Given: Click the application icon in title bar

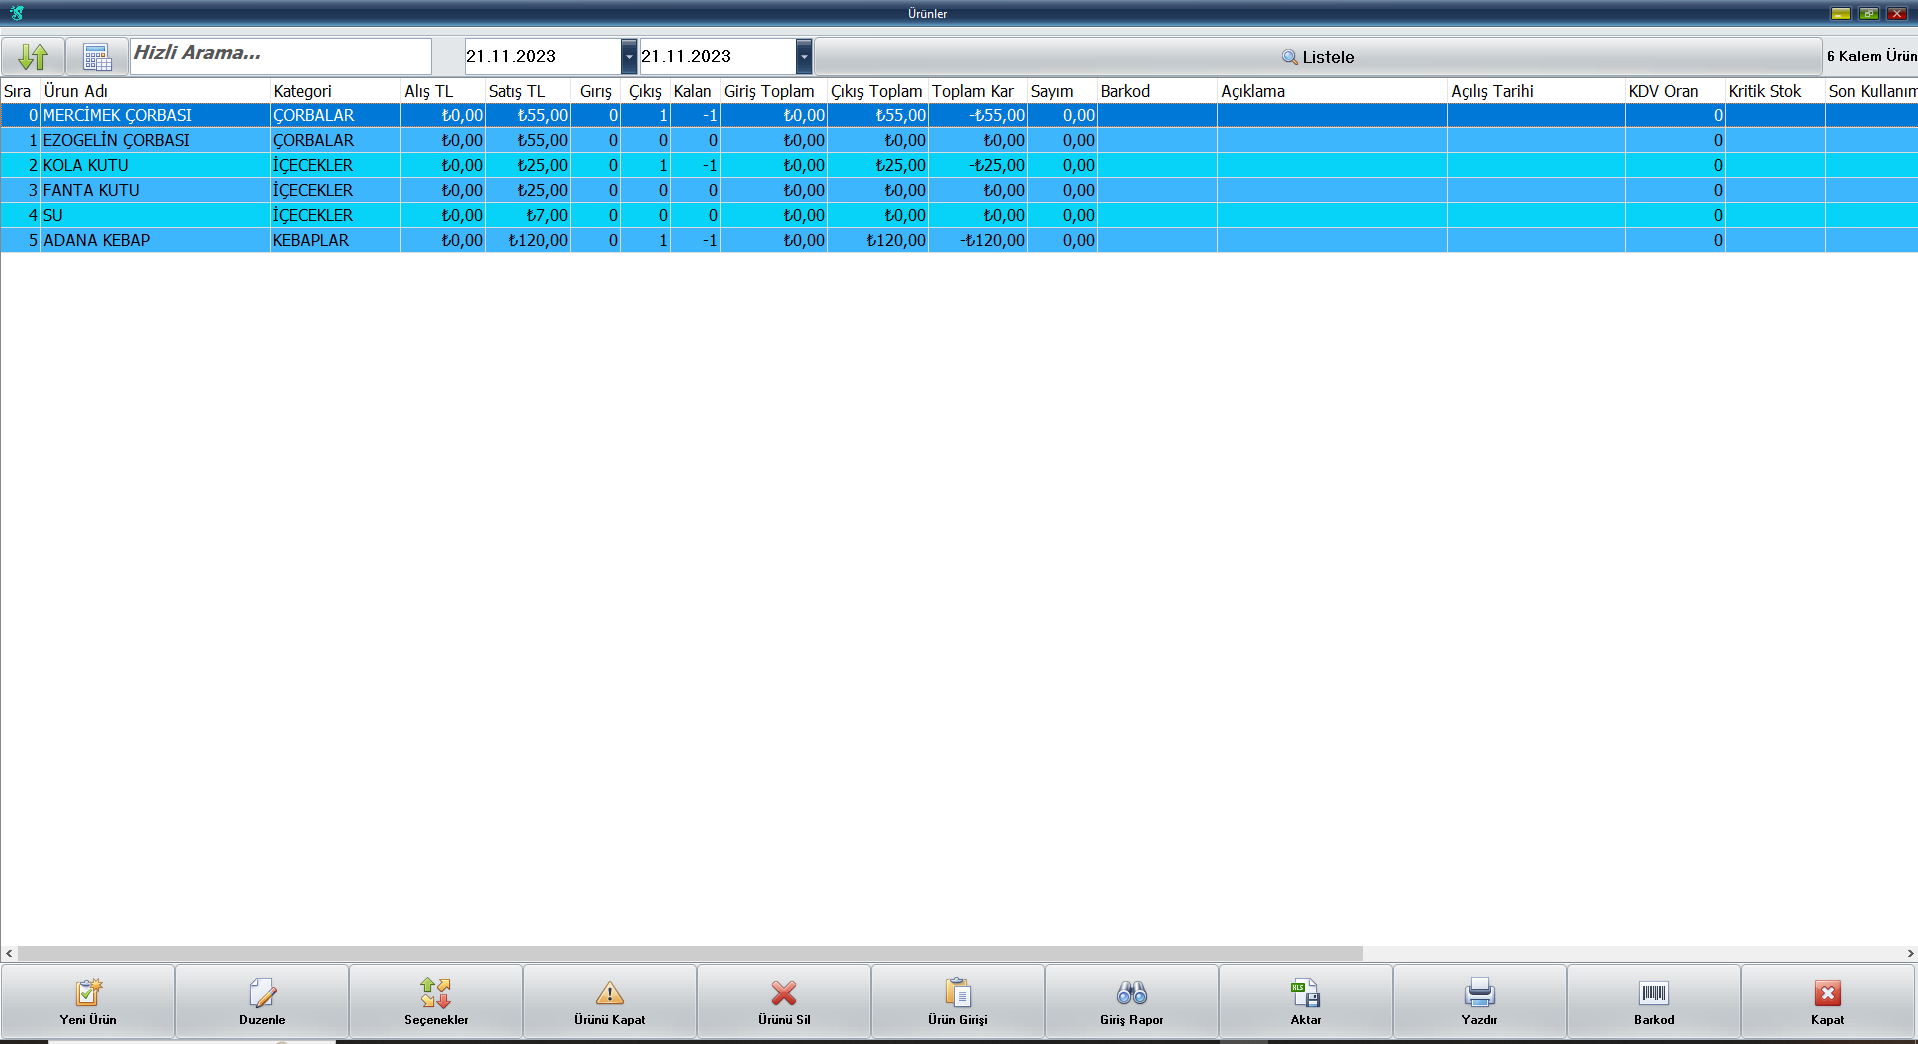Looking at the screenshot, I should (17, 13).
